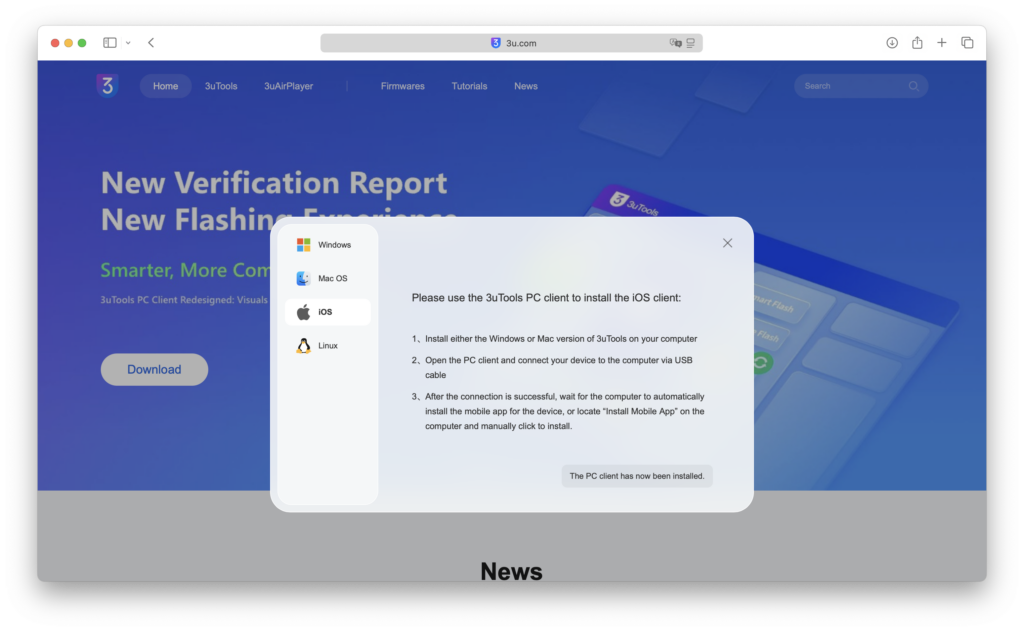Click the 3uTools logo in navbar

tap(107, 86)
